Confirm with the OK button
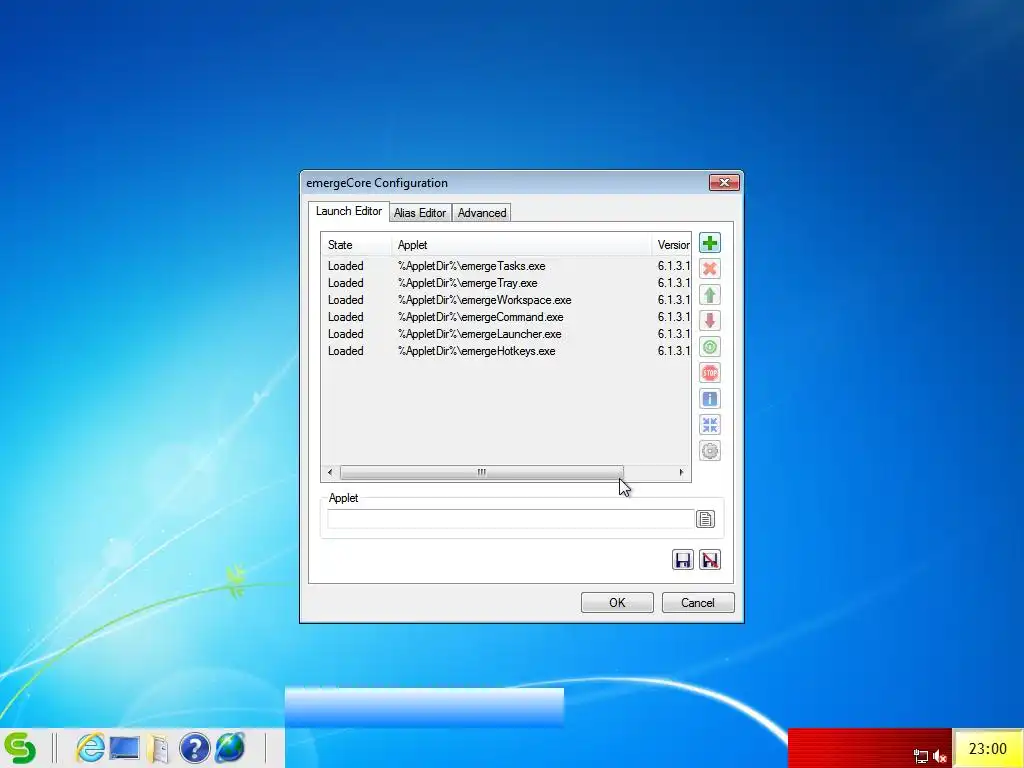Image resolution: width=1024 pixels, height=768 pixels. (617, 603)
